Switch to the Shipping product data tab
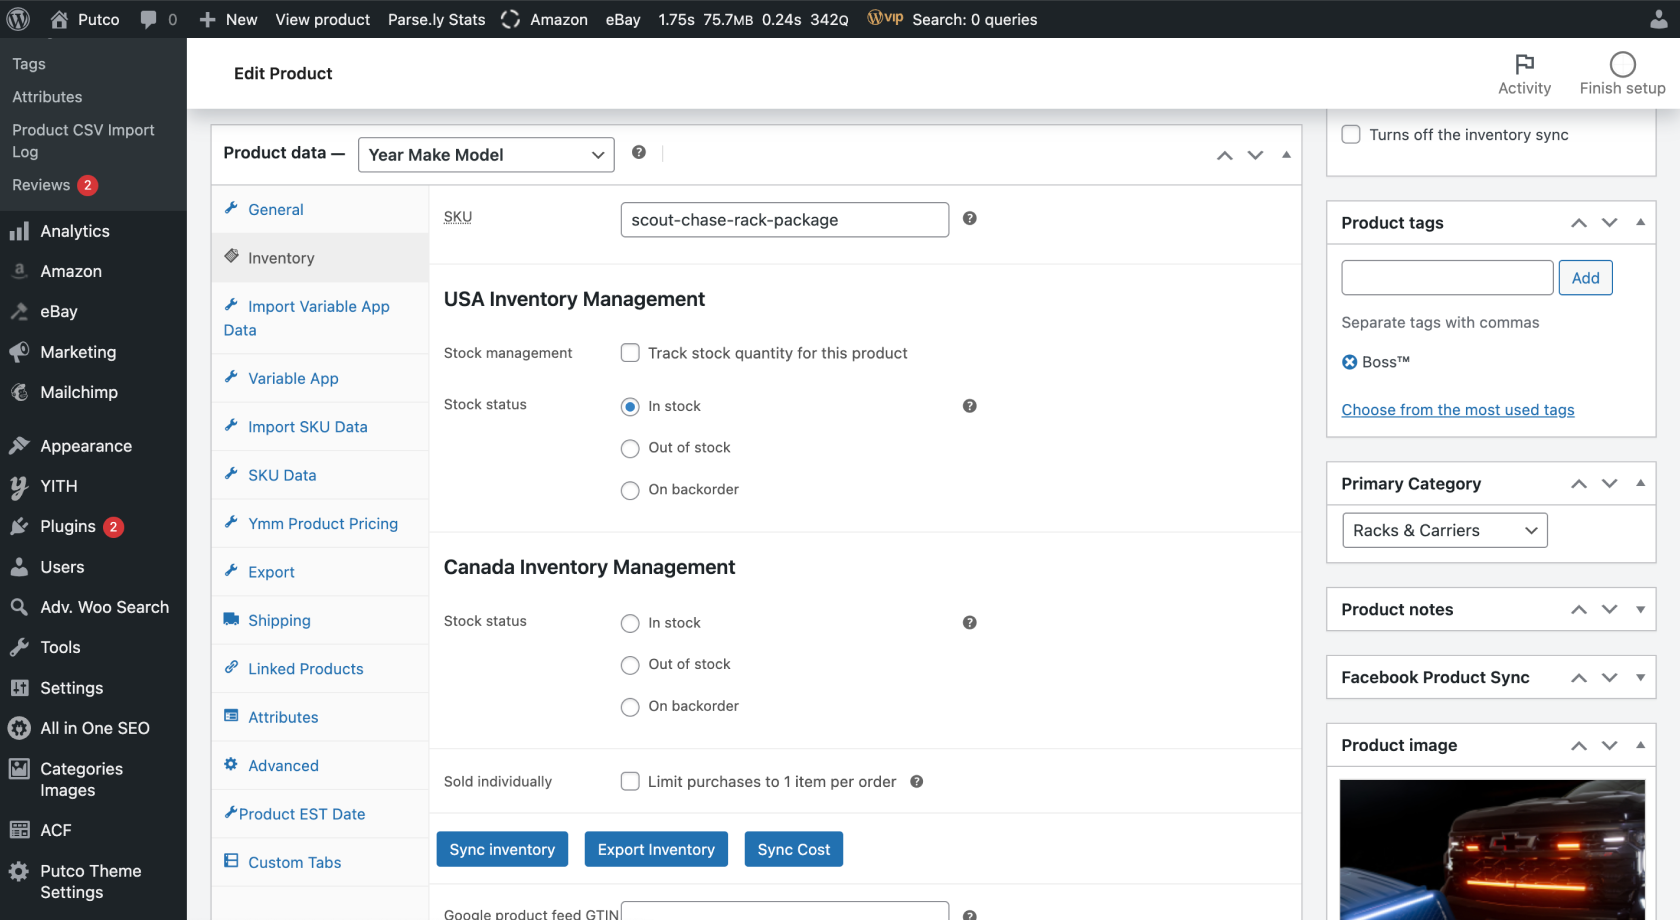This screenshot has width=1680, height=920. (x=279, y=621)
